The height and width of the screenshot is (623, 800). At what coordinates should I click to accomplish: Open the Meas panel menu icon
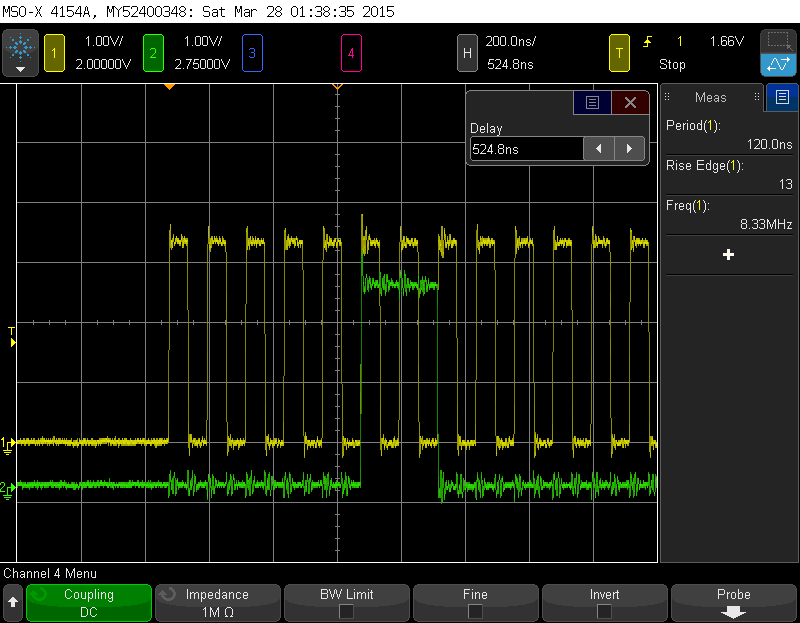coord(781,97)
